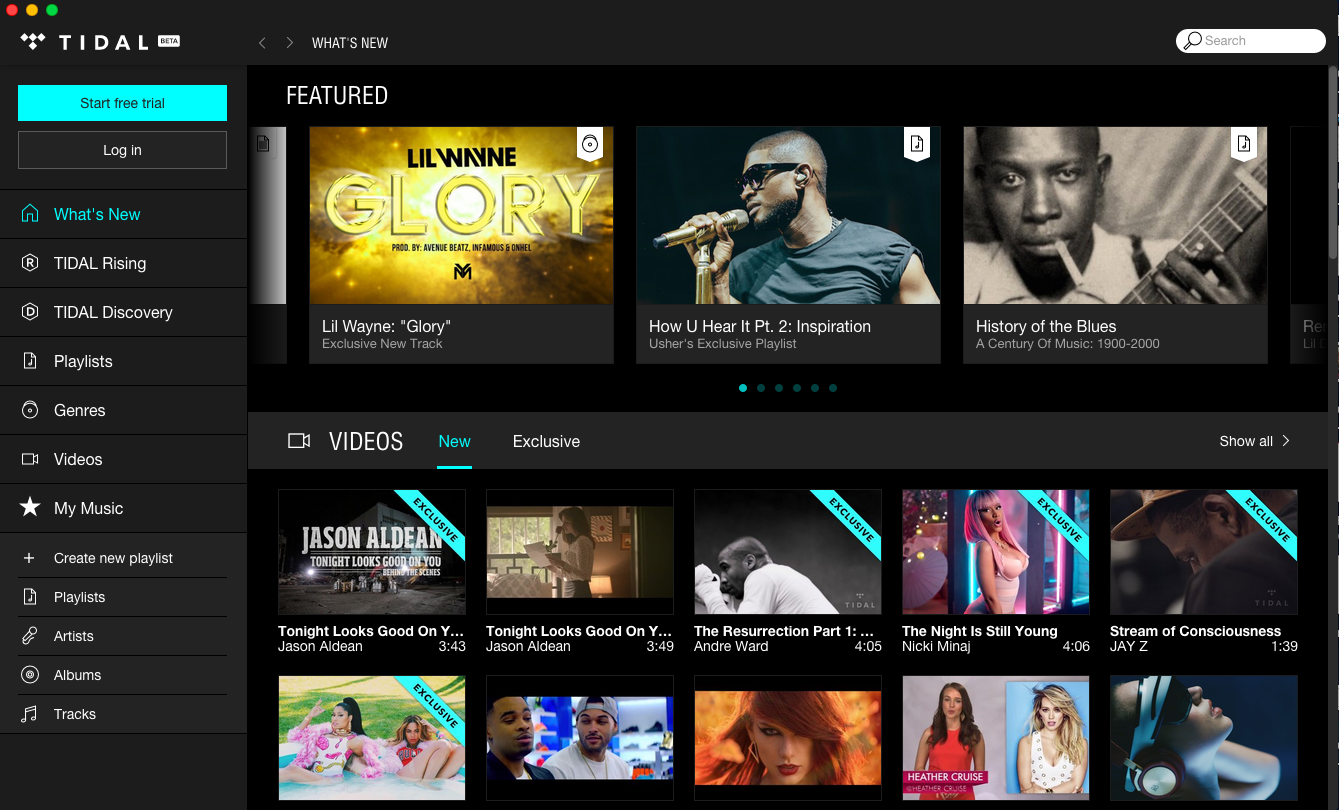This screenshot has height=810, width=1339.
Task: Click the Show all chevron arrow
Action: pos(1286,441)
